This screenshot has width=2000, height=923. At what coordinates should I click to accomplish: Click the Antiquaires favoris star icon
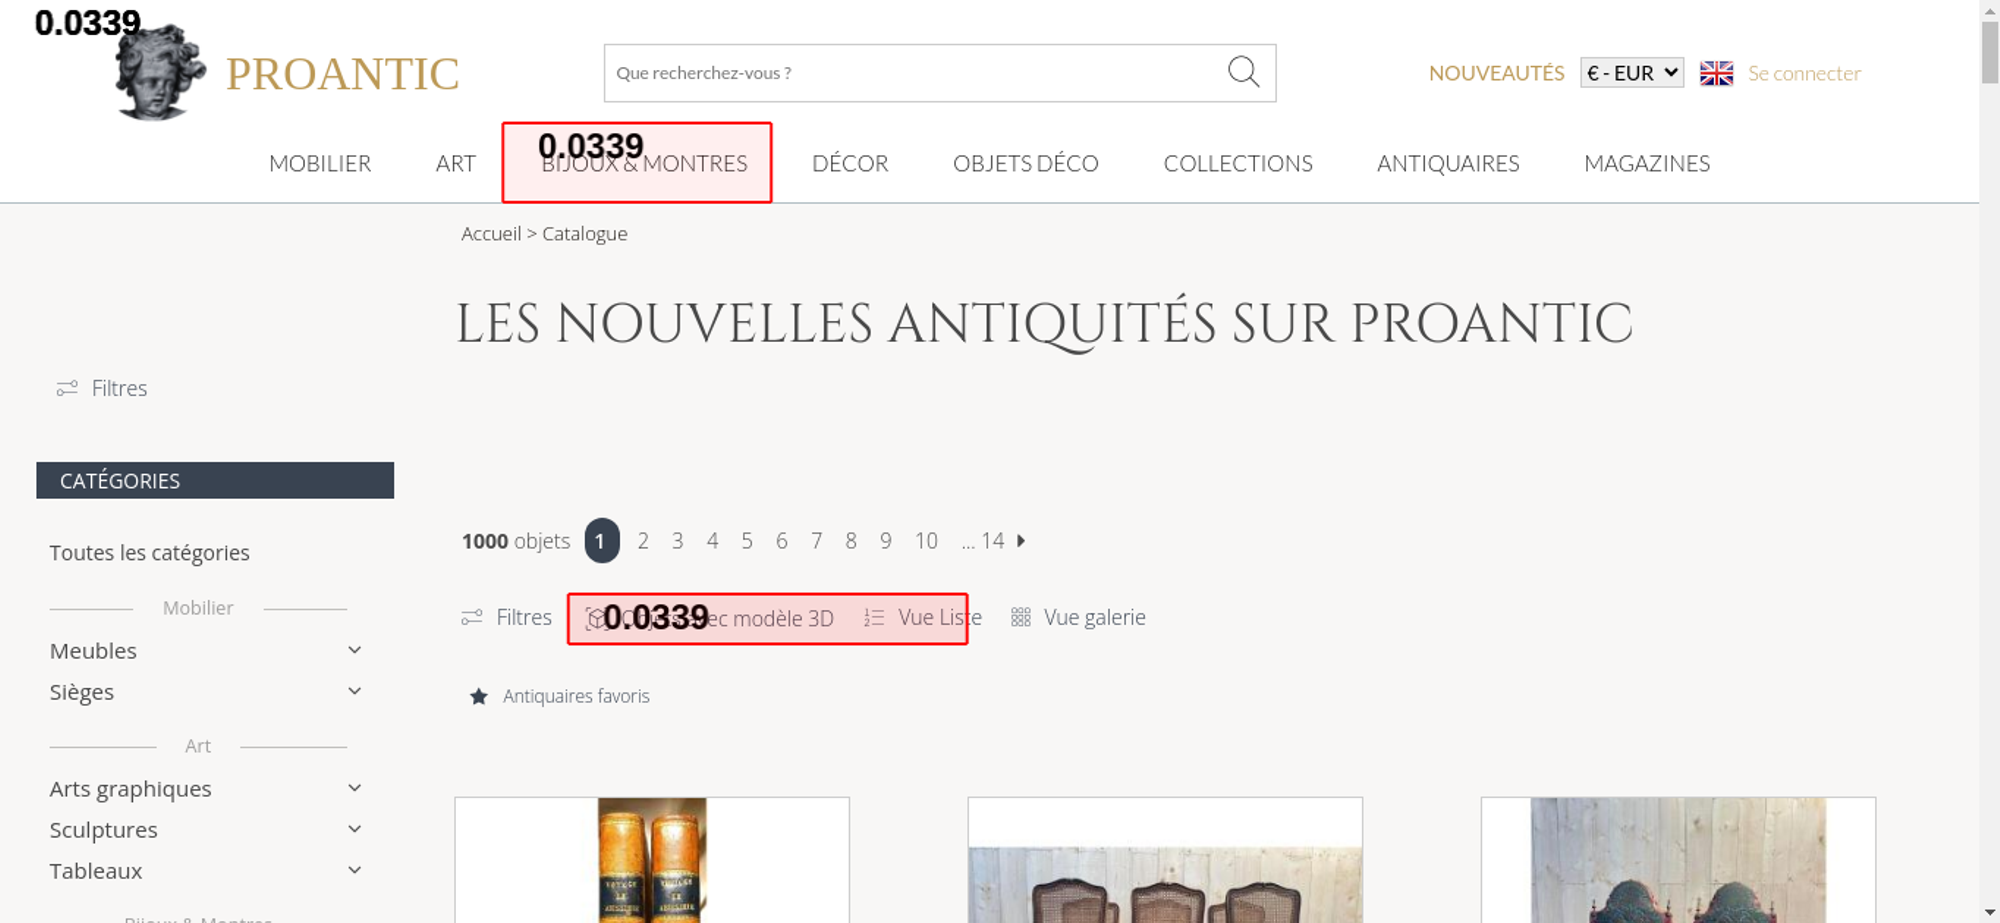click(479, 696)
